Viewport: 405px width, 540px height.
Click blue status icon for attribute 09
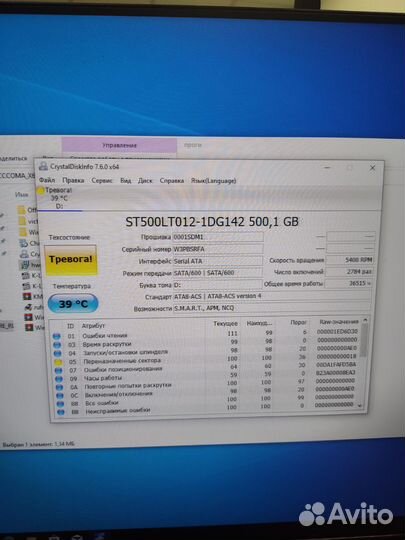click(59, 379)
